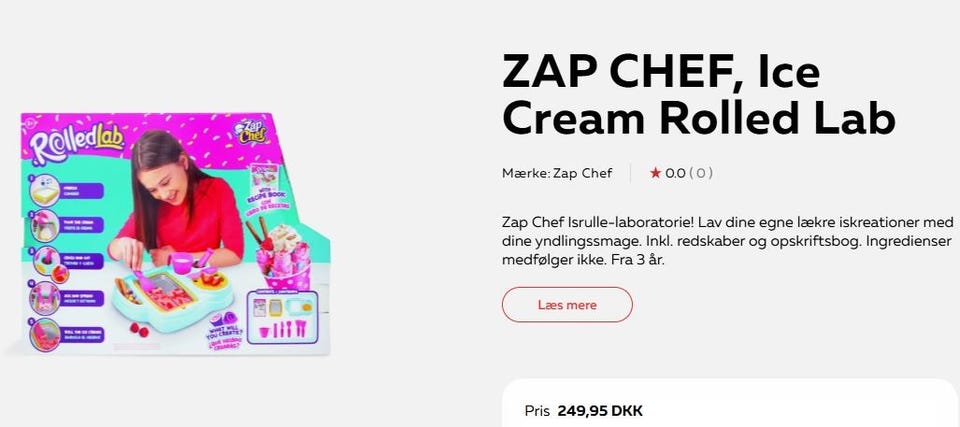Select the step 4 add and spread circle
This screenshot has height=427, width=960.
tap(45, 297)
